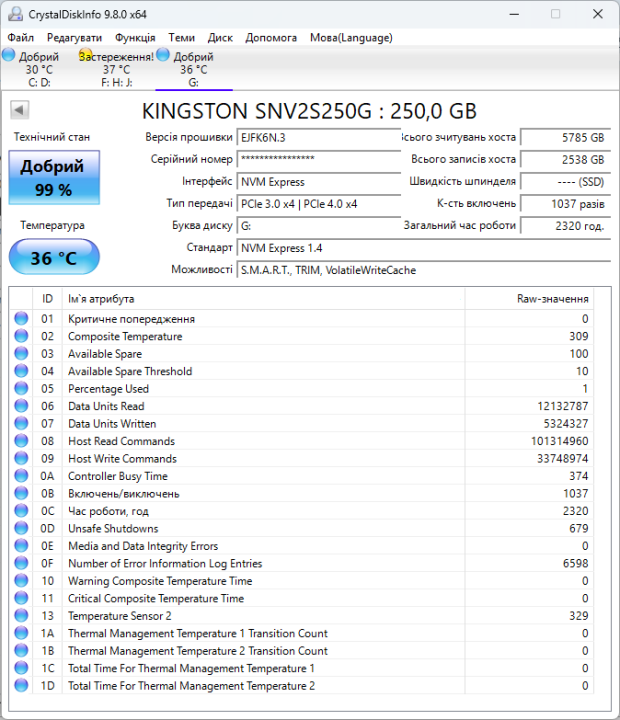Click the CrystalDiskInfo app icon in title bar

pos(15,14)
